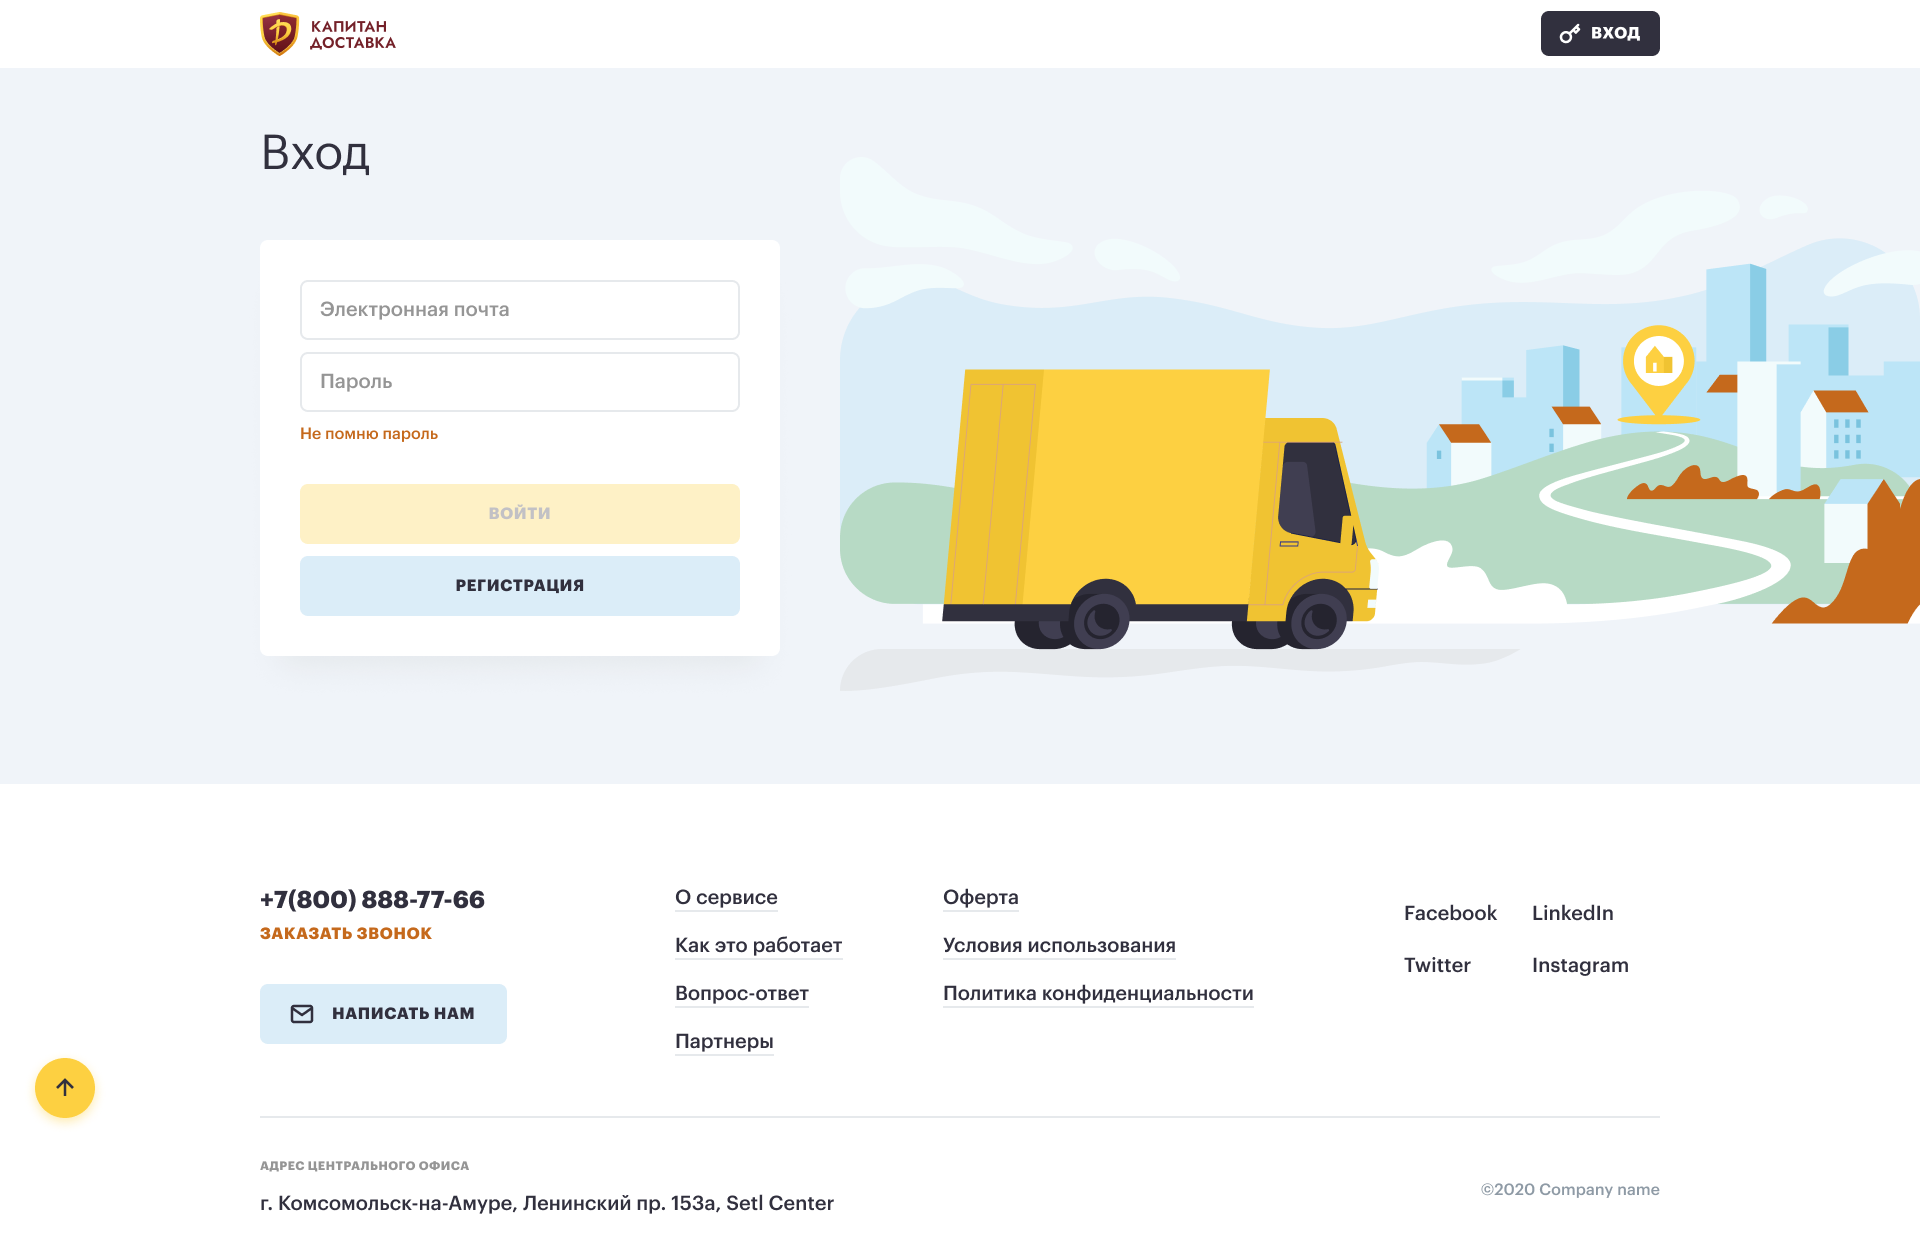Visit the Twitter link
The height and width of the screenshot is (1258, 1920).
point(1437,965)
